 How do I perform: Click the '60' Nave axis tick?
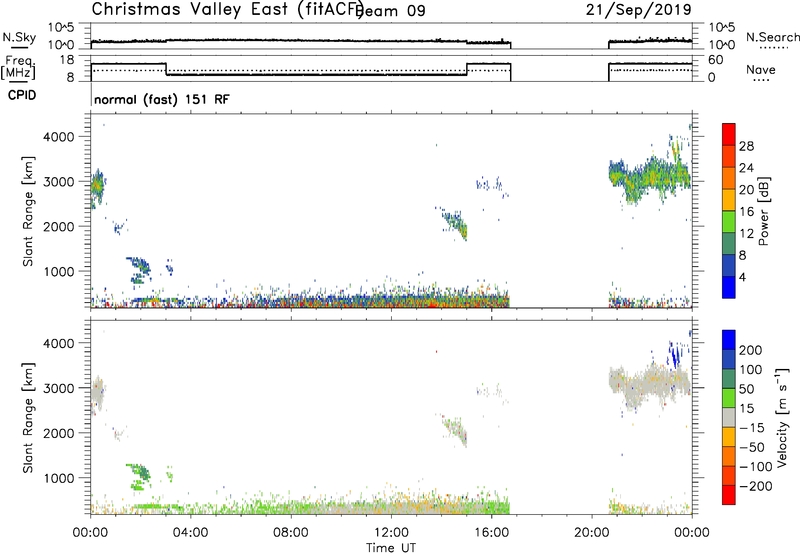pyautogui.click(x=716, y=60)
